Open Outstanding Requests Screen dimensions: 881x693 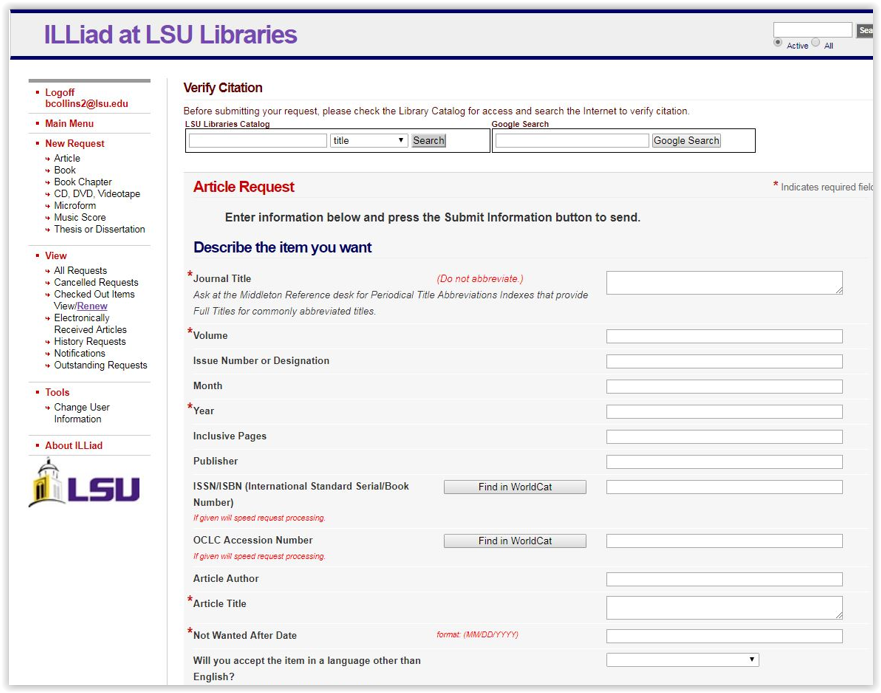click(x=101, y=365)
